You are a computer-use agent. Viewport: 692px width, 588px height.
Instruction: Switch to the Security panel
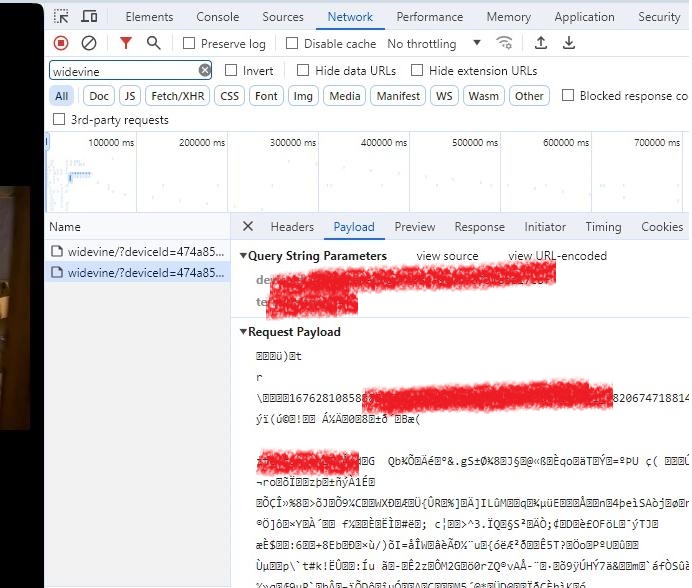(659, 17)
